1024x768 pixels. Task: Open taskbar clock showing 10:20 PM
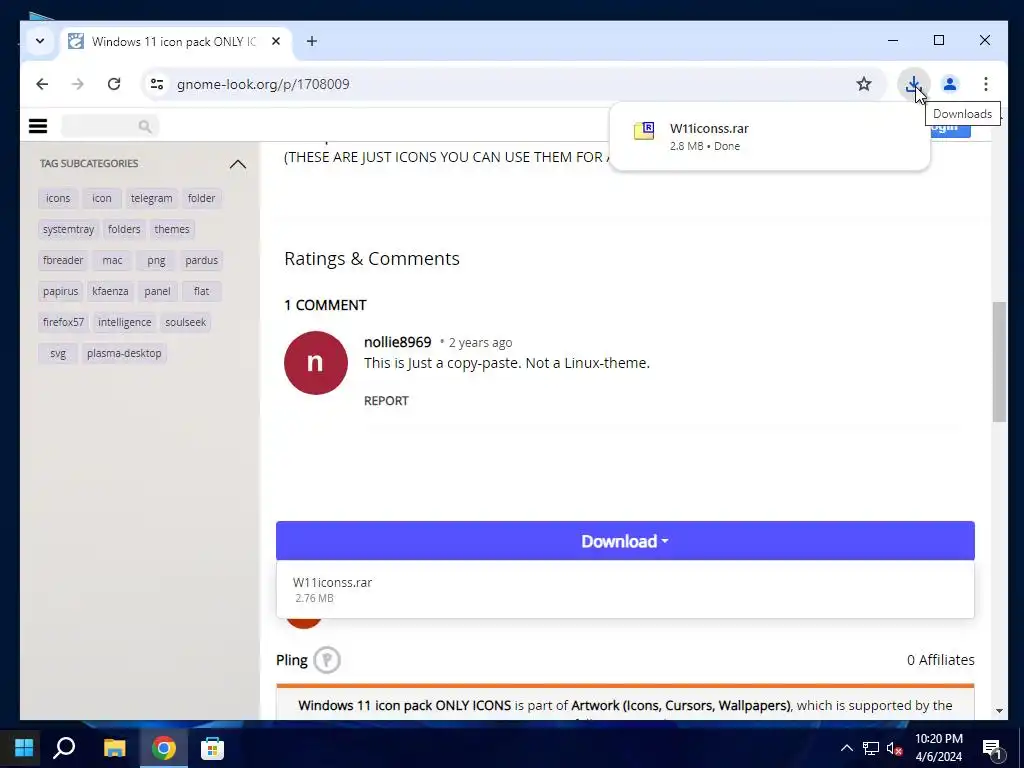pyautogui.click(x=938, y=748)
